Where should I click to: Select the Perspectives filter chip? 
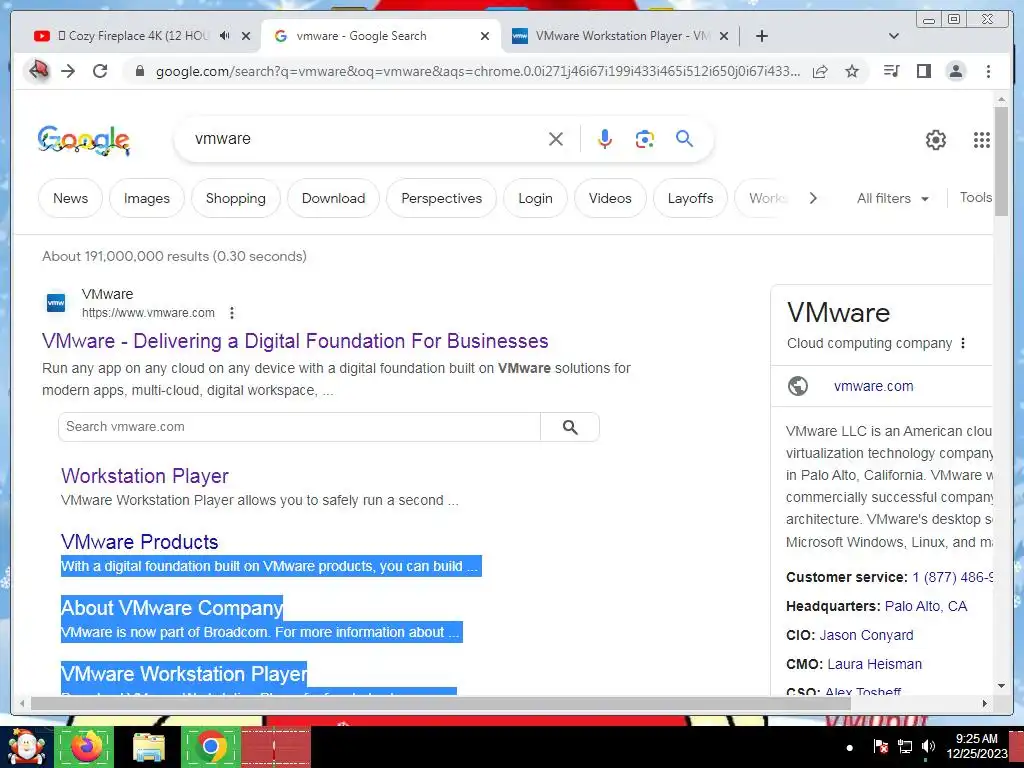click(x=441, y=198)
